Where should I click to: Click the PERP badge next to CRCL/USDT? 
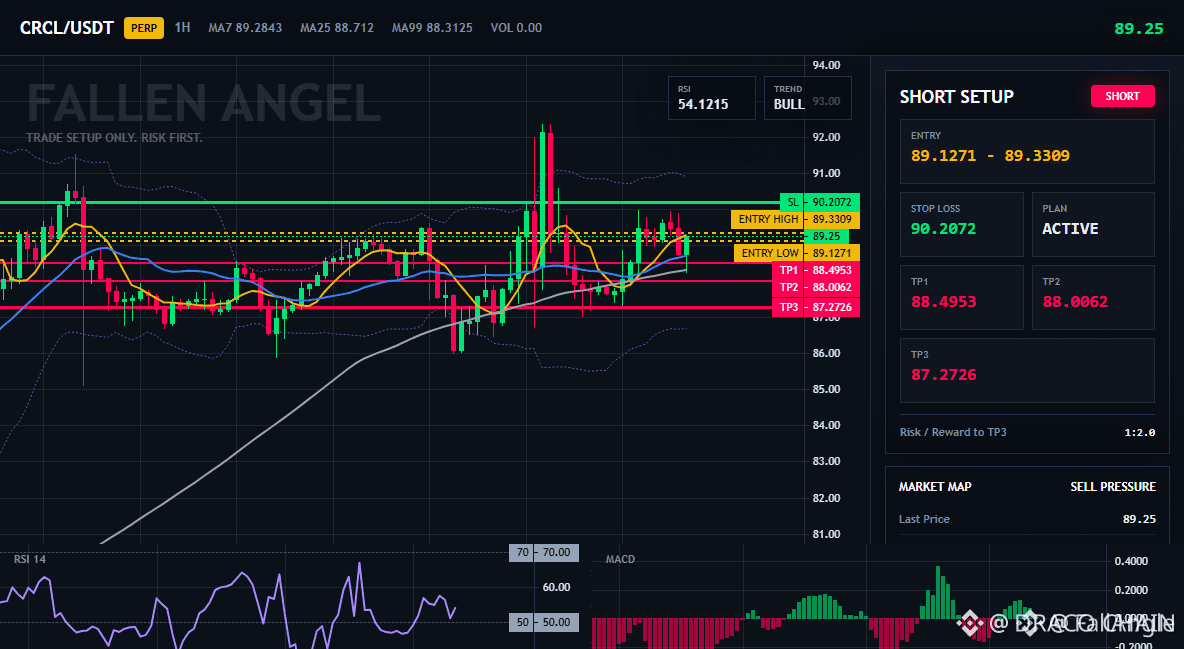[143, 28]
